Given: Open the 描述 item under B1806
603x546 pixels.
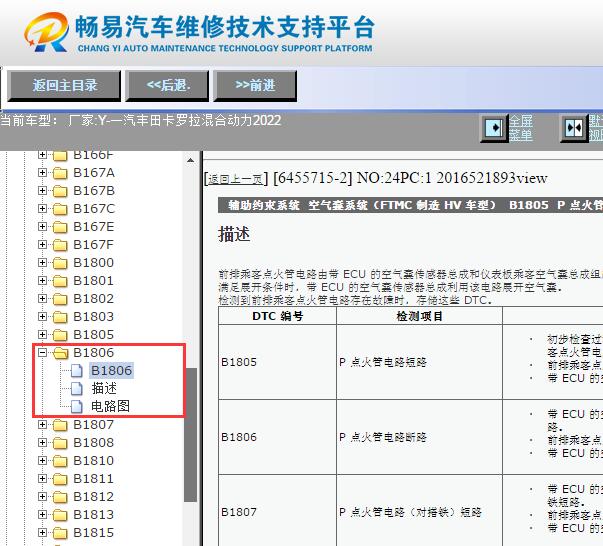Looking at the screenshot, I should tap(104, 389).
